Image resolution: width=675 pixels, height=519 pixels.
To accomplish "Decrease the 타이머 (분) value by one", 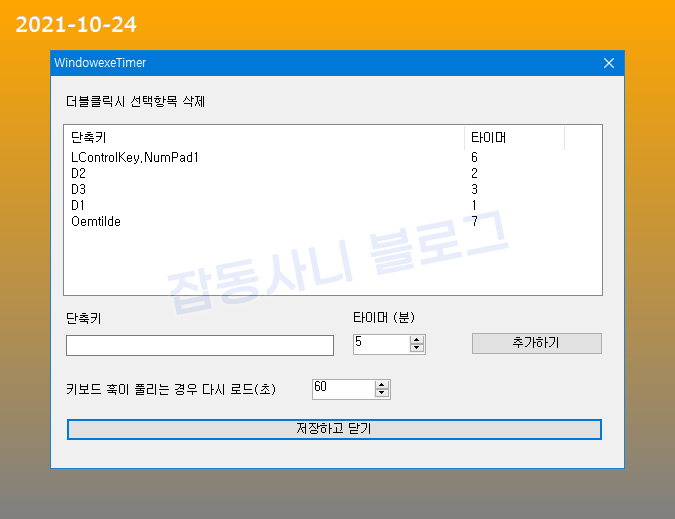I will (416, 349).
